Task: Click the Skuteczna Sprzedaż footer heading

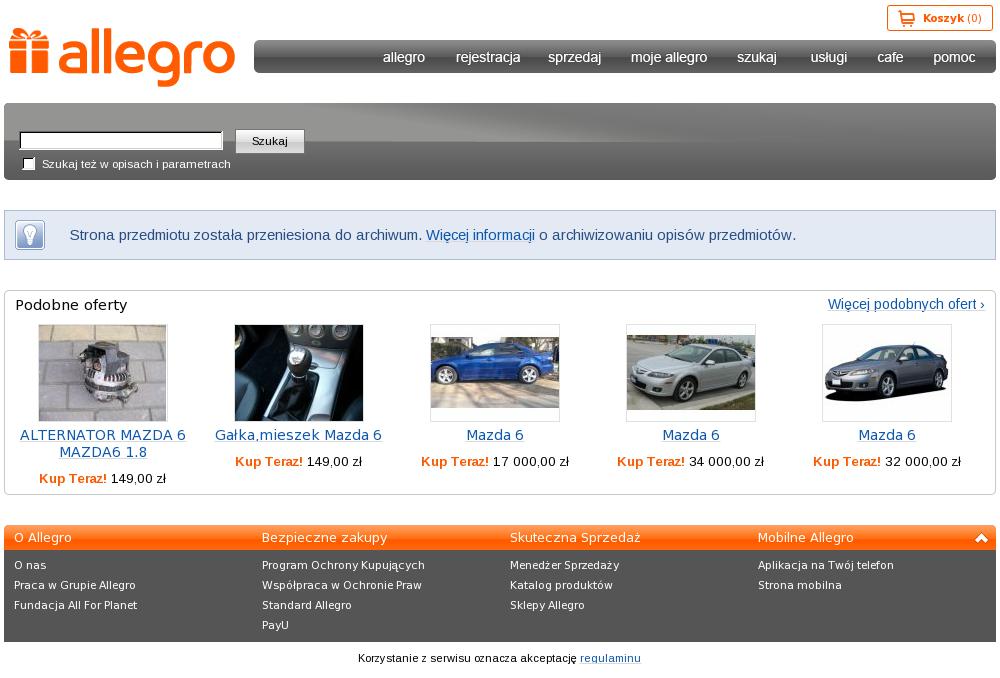Action: 575,538
